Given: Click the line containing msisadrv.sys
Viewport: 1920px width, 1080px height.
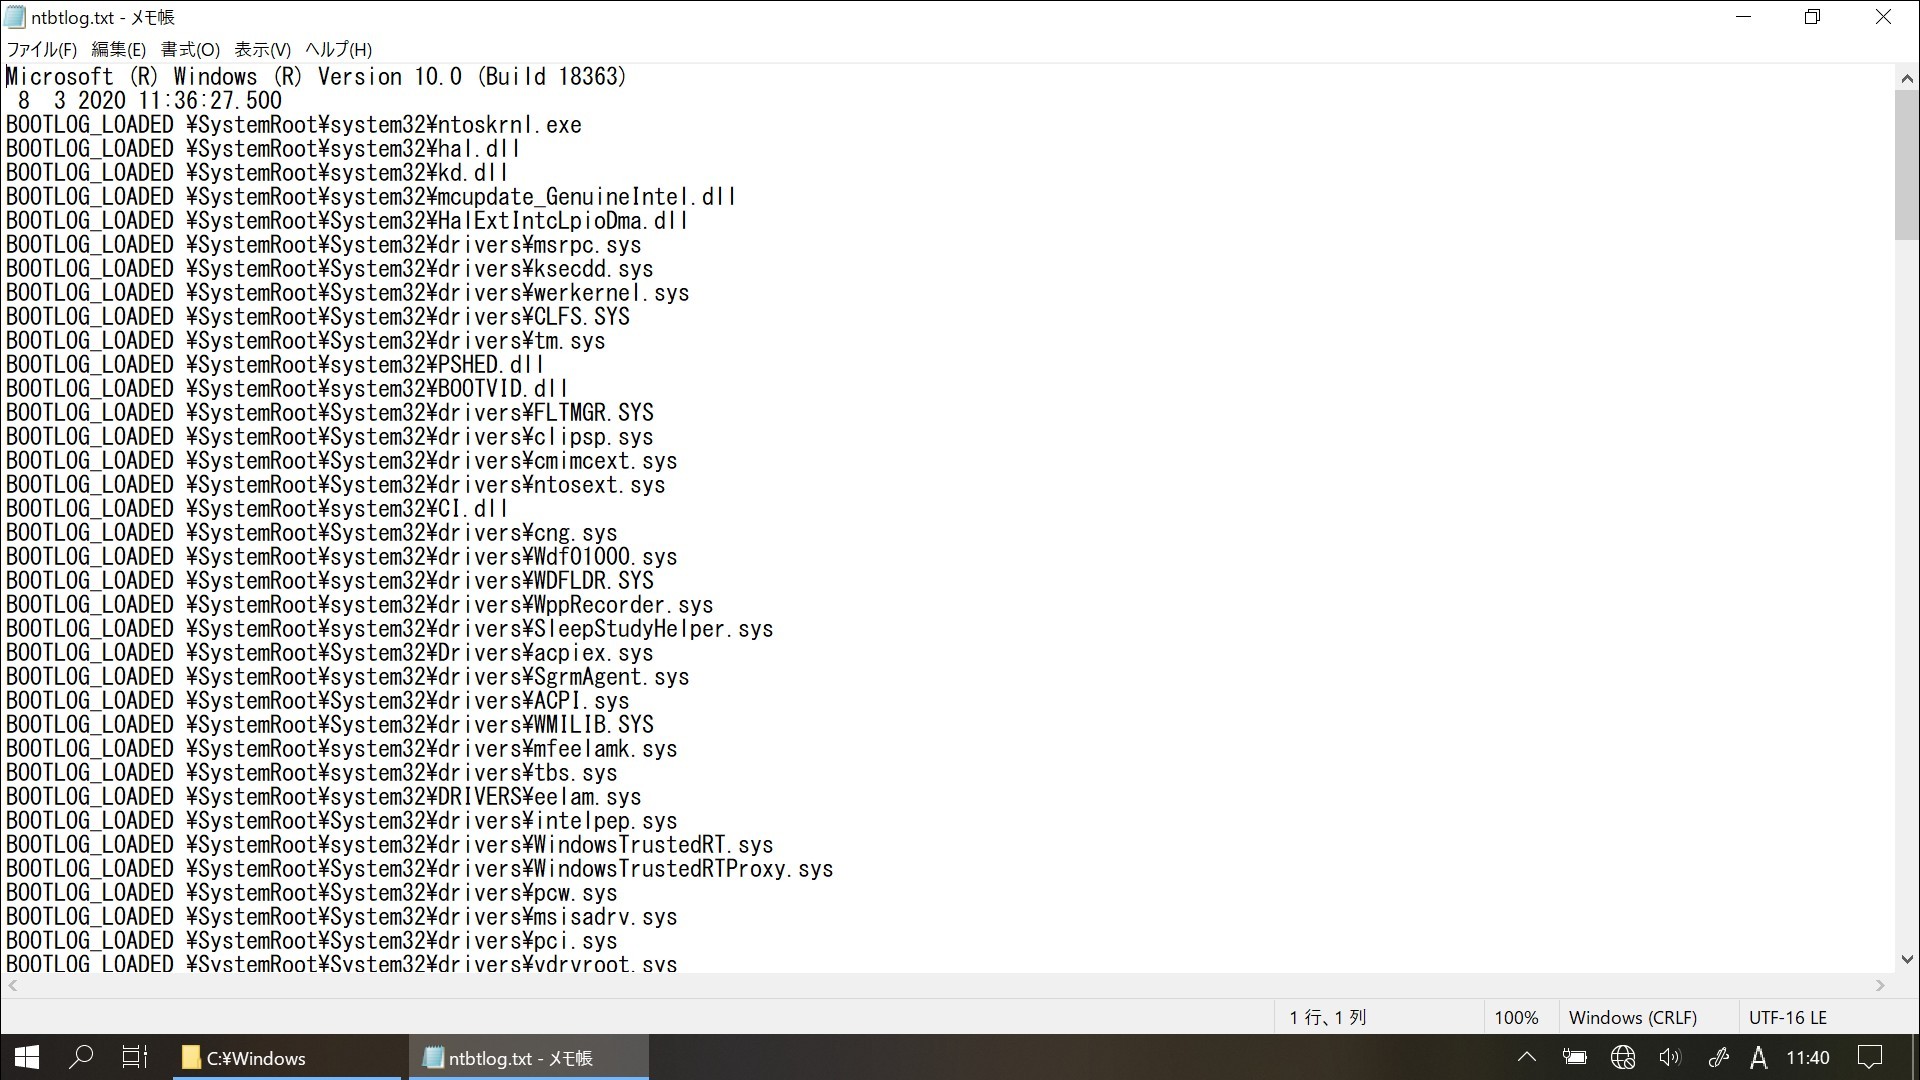Looking at the screenshot, I should (341, 917).
